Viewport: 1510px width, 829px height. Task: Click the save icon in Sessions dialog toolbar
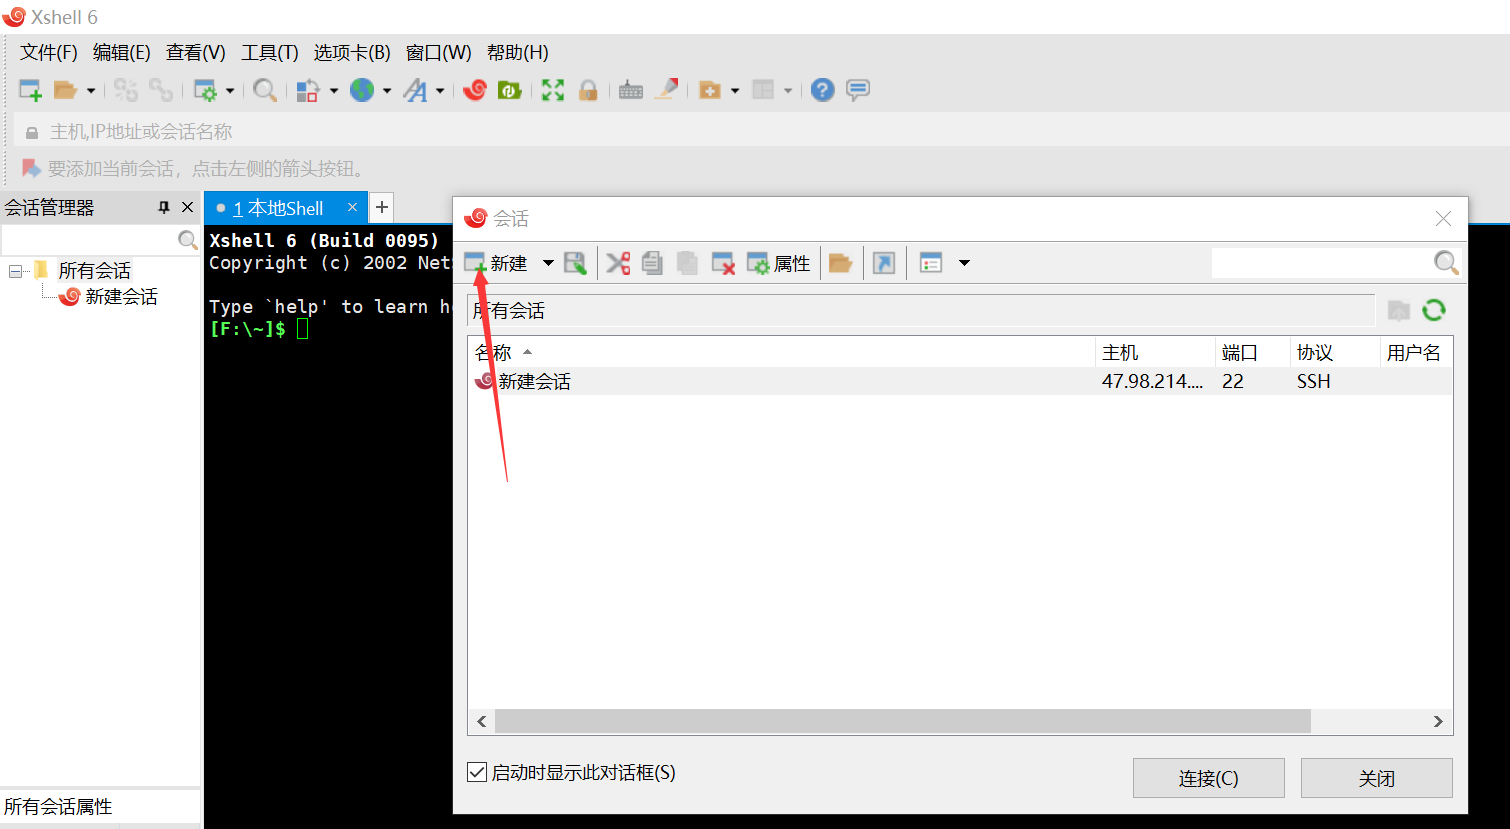click(575, 263)
